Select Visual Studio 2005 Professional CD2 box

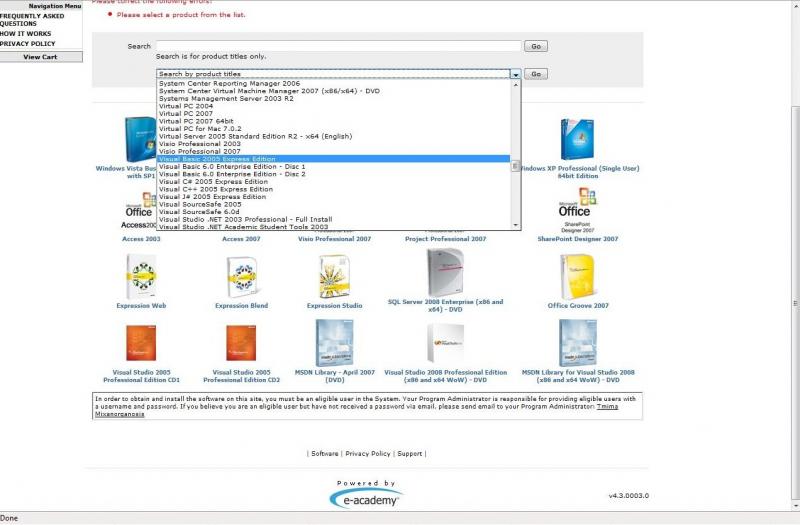pyautogui.click(x=241, y=343)
